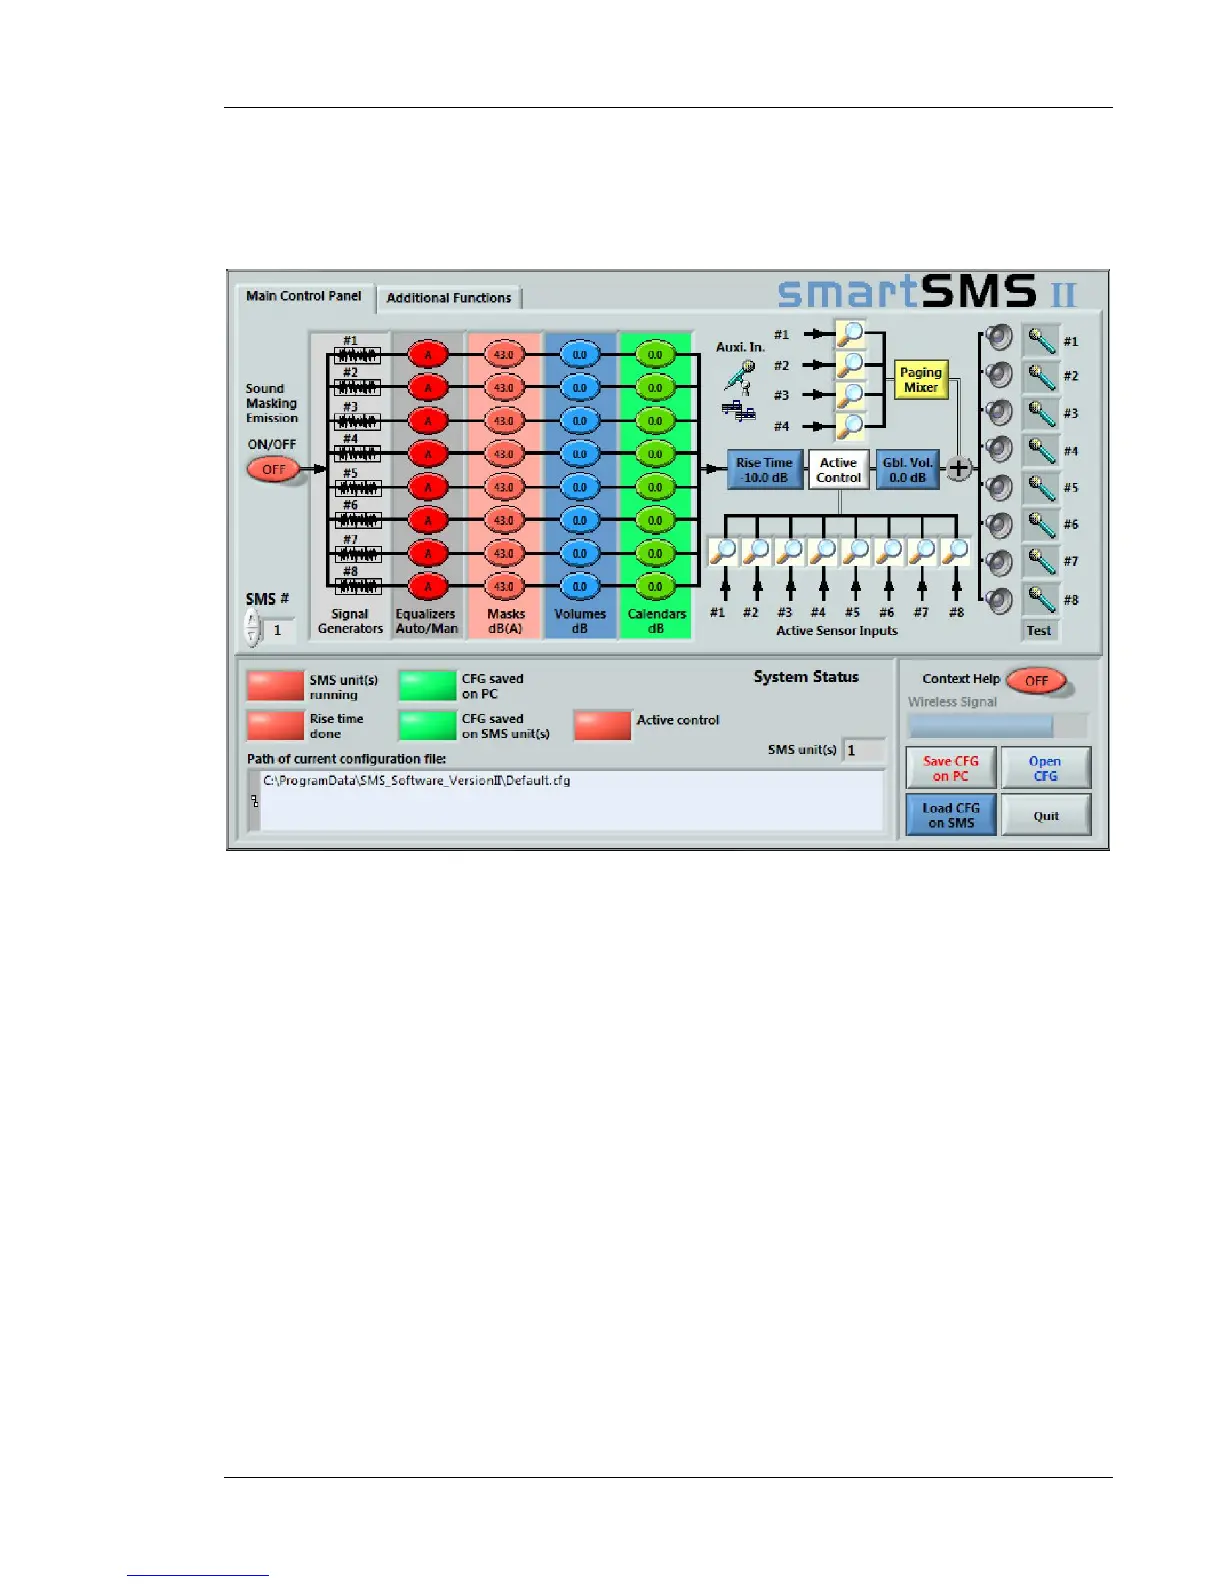1224x1584 pixels.
Task: Inspect auxiliary input #2 magnifier
Action: tap(850, 365)
